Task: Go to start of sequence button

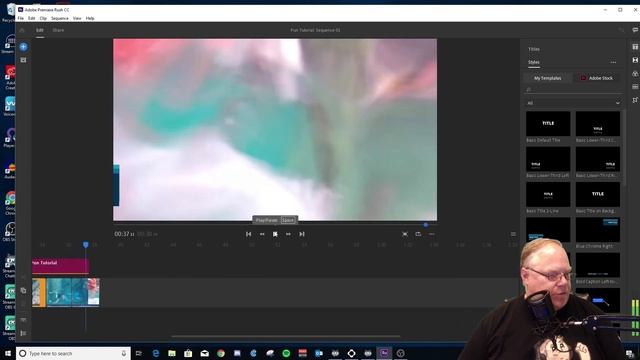Action: click(x=249, y=234)
